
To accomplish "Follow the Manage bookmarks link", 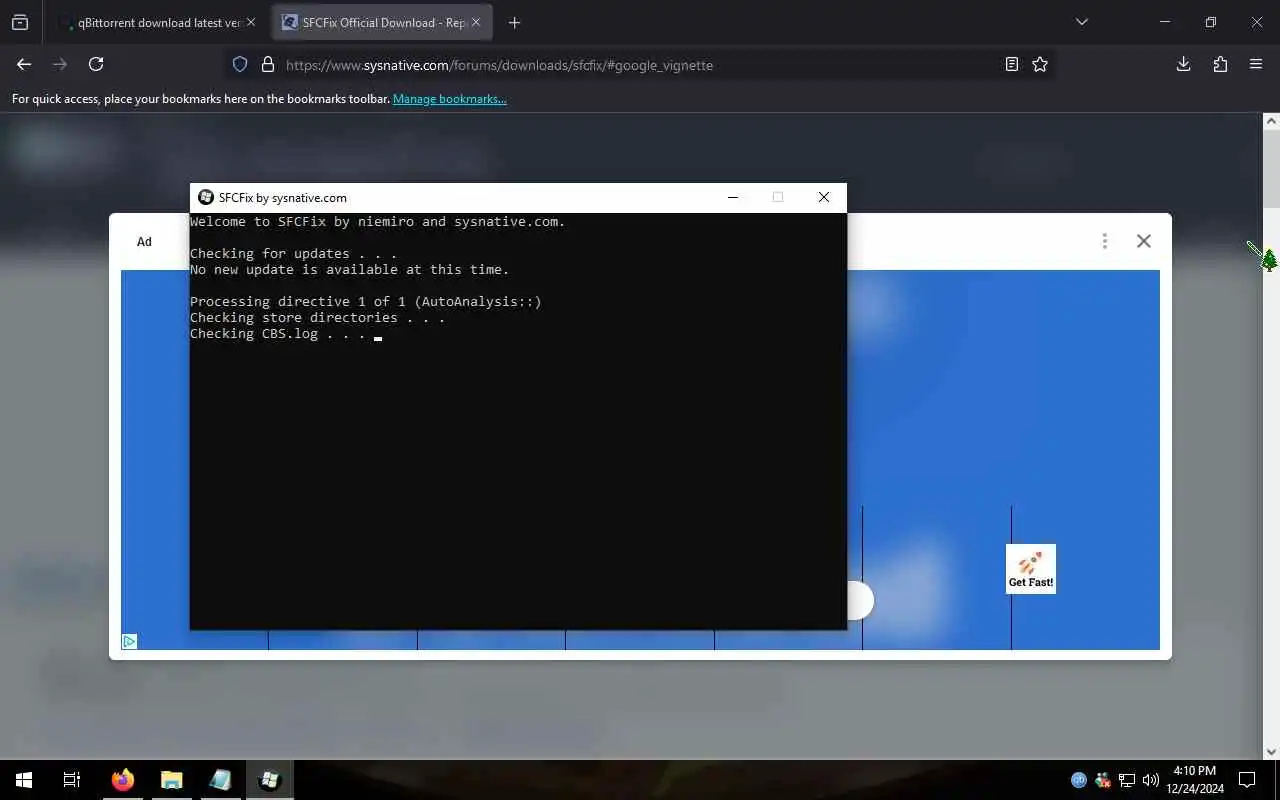I will pos(450,99).
